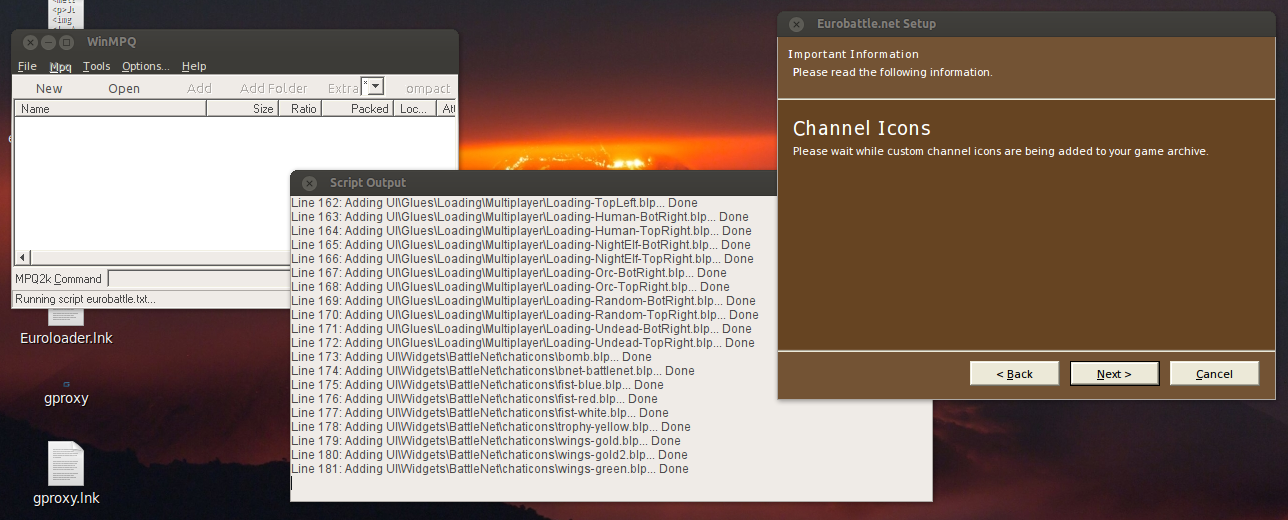Select output line 163 Loading-Human-BotRight.blp
The image size is (1288, 520).
pos(520,217)
